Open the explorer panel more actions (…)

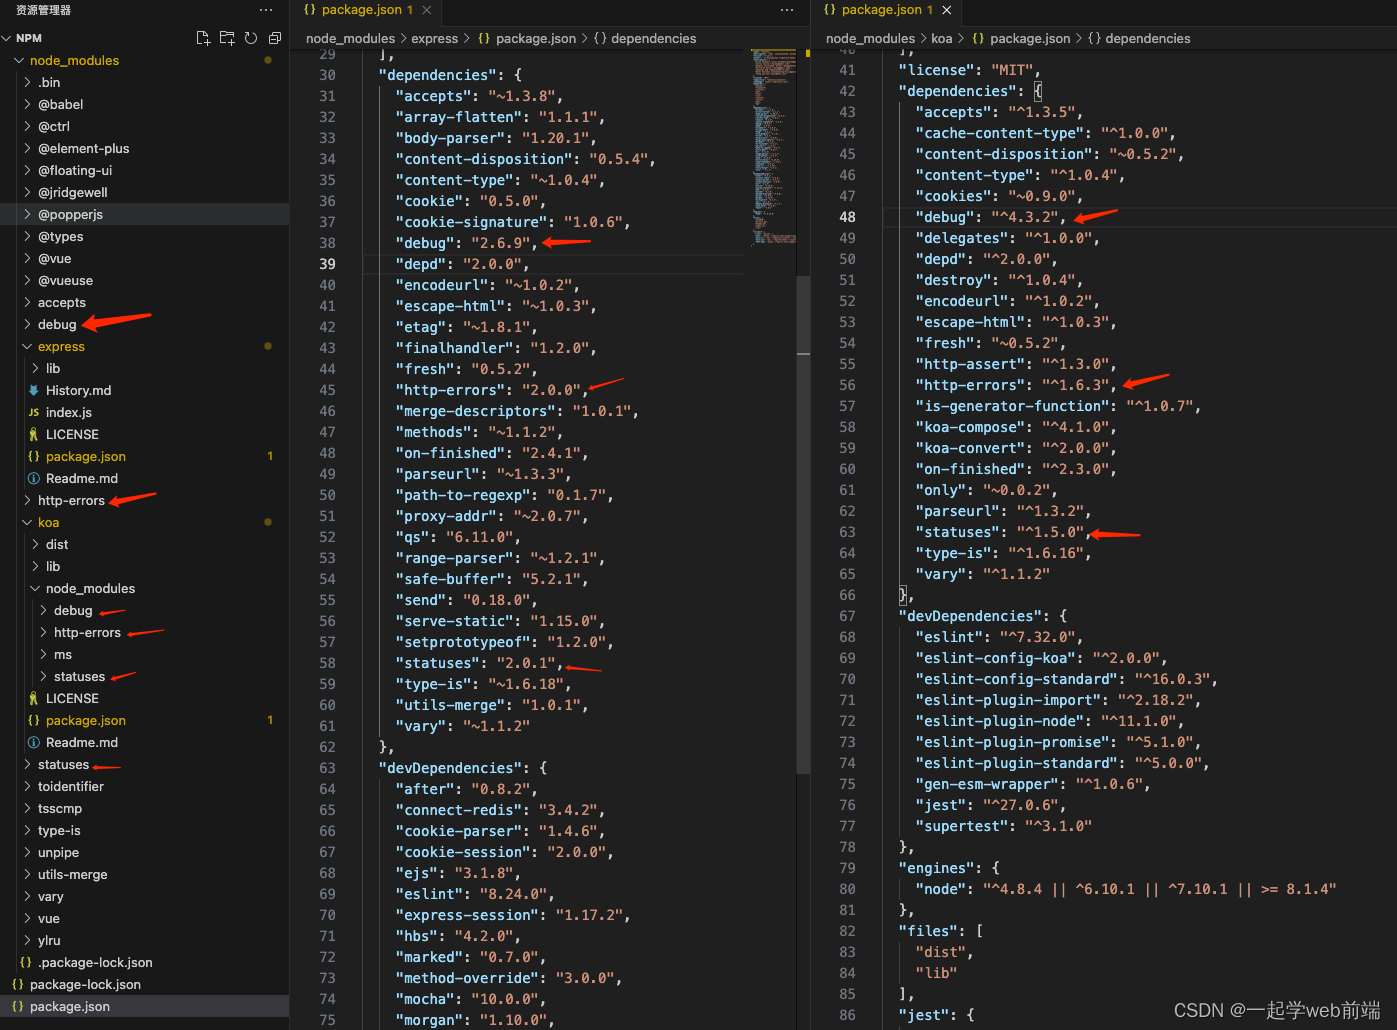pos(266,10)
